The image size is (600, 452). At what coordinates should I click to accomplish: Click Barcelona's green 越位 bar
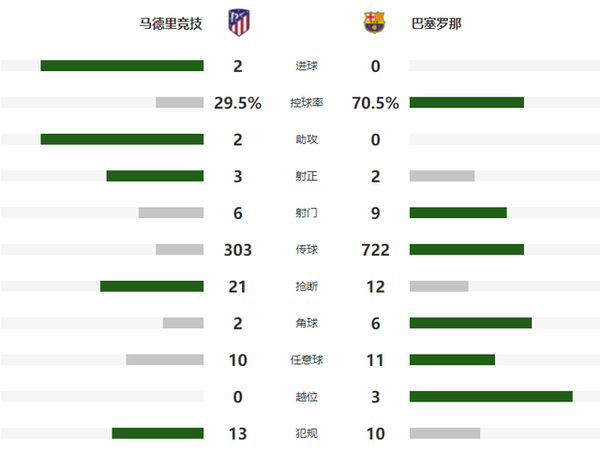point(491,397)
